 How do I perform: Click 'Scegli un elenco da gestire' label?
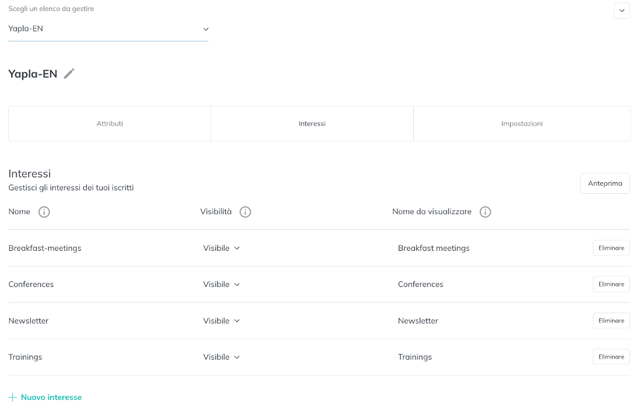pos(51,9)
